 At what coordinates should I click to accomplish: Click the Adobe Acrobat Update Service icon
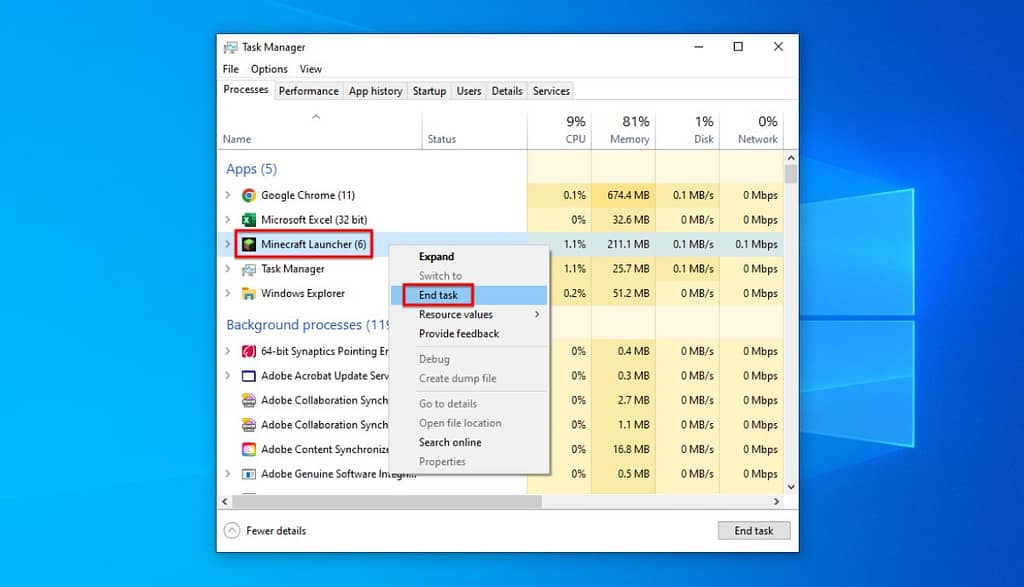(248, 376)
